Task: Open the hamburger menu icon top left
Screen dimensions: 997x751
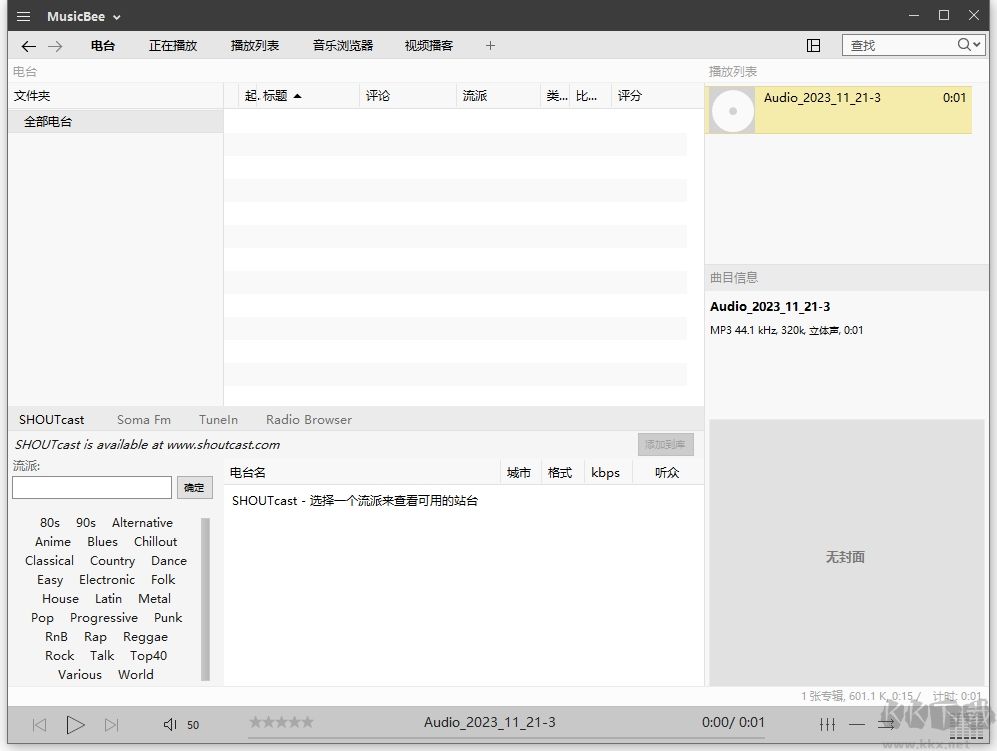Action: 22,16
